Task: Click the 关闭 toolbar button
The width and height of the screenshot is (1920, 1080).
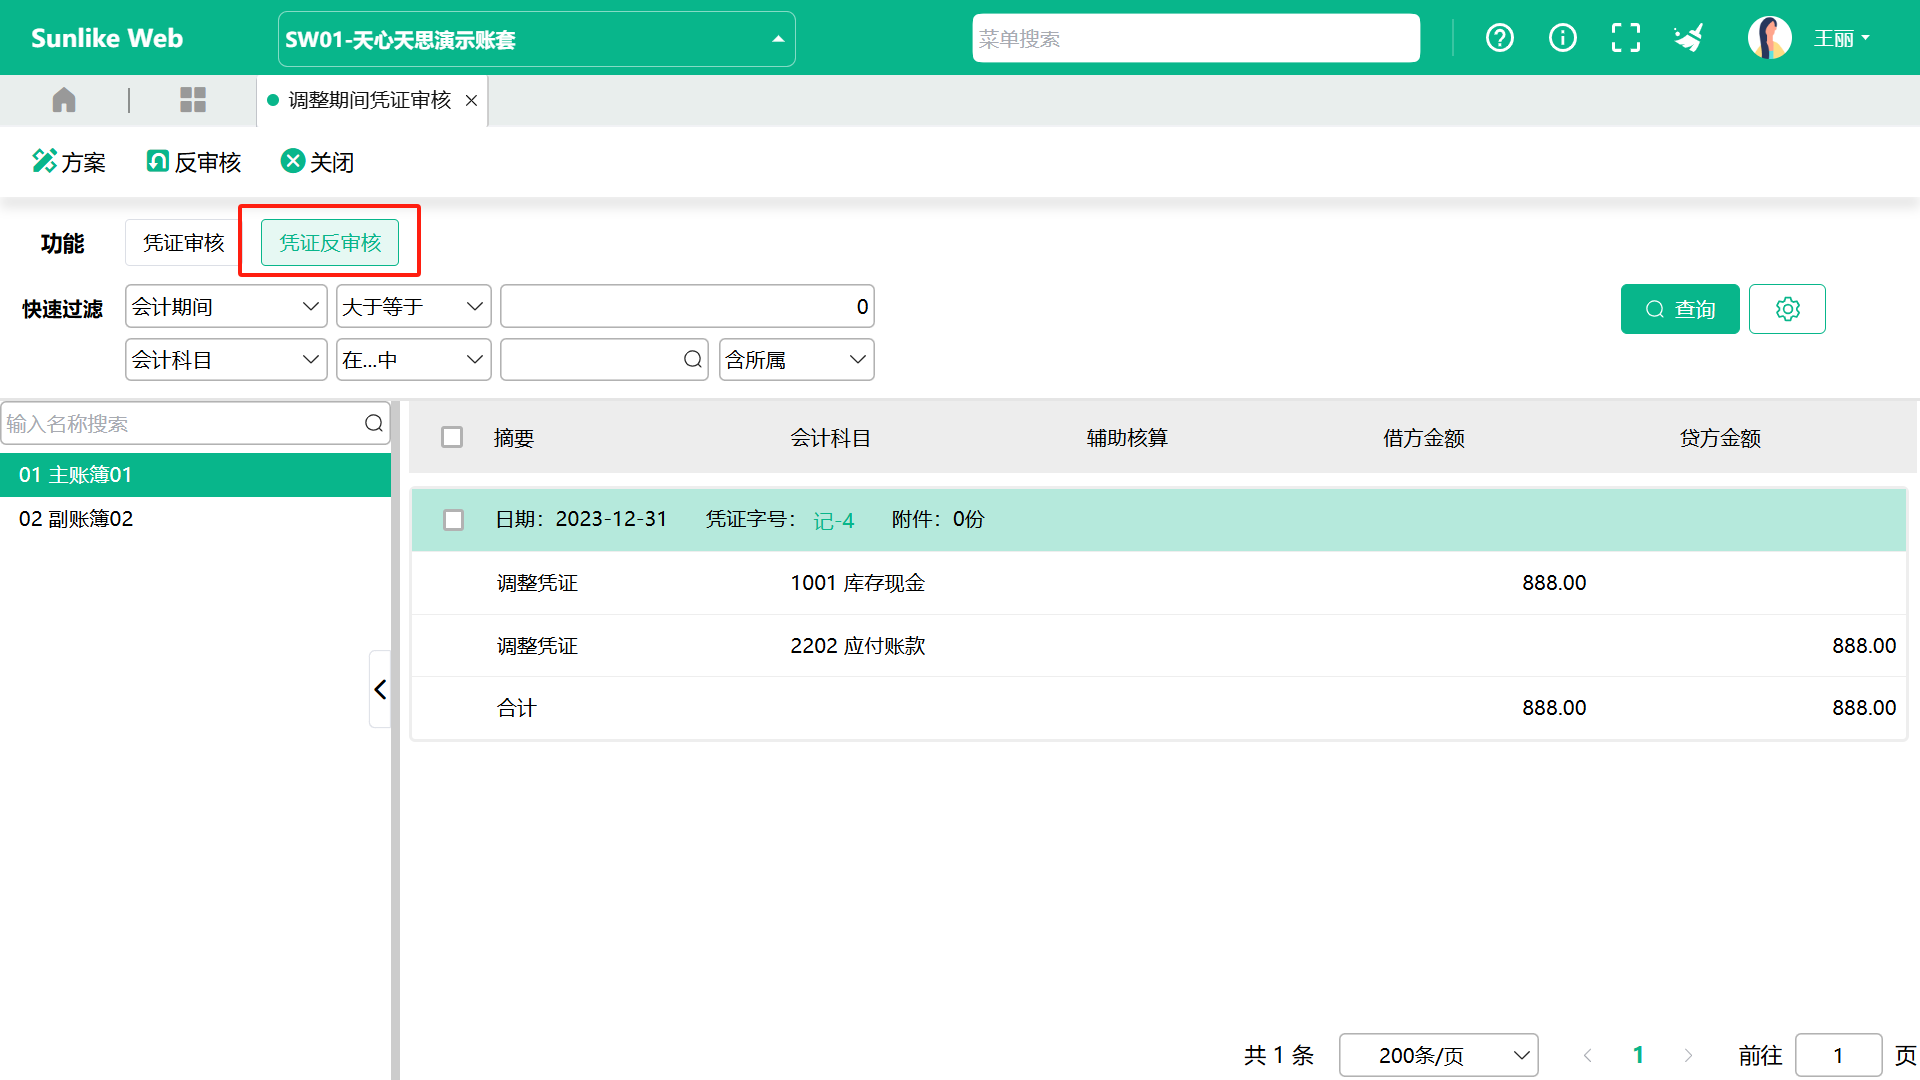Action: (x=318, y=162)
